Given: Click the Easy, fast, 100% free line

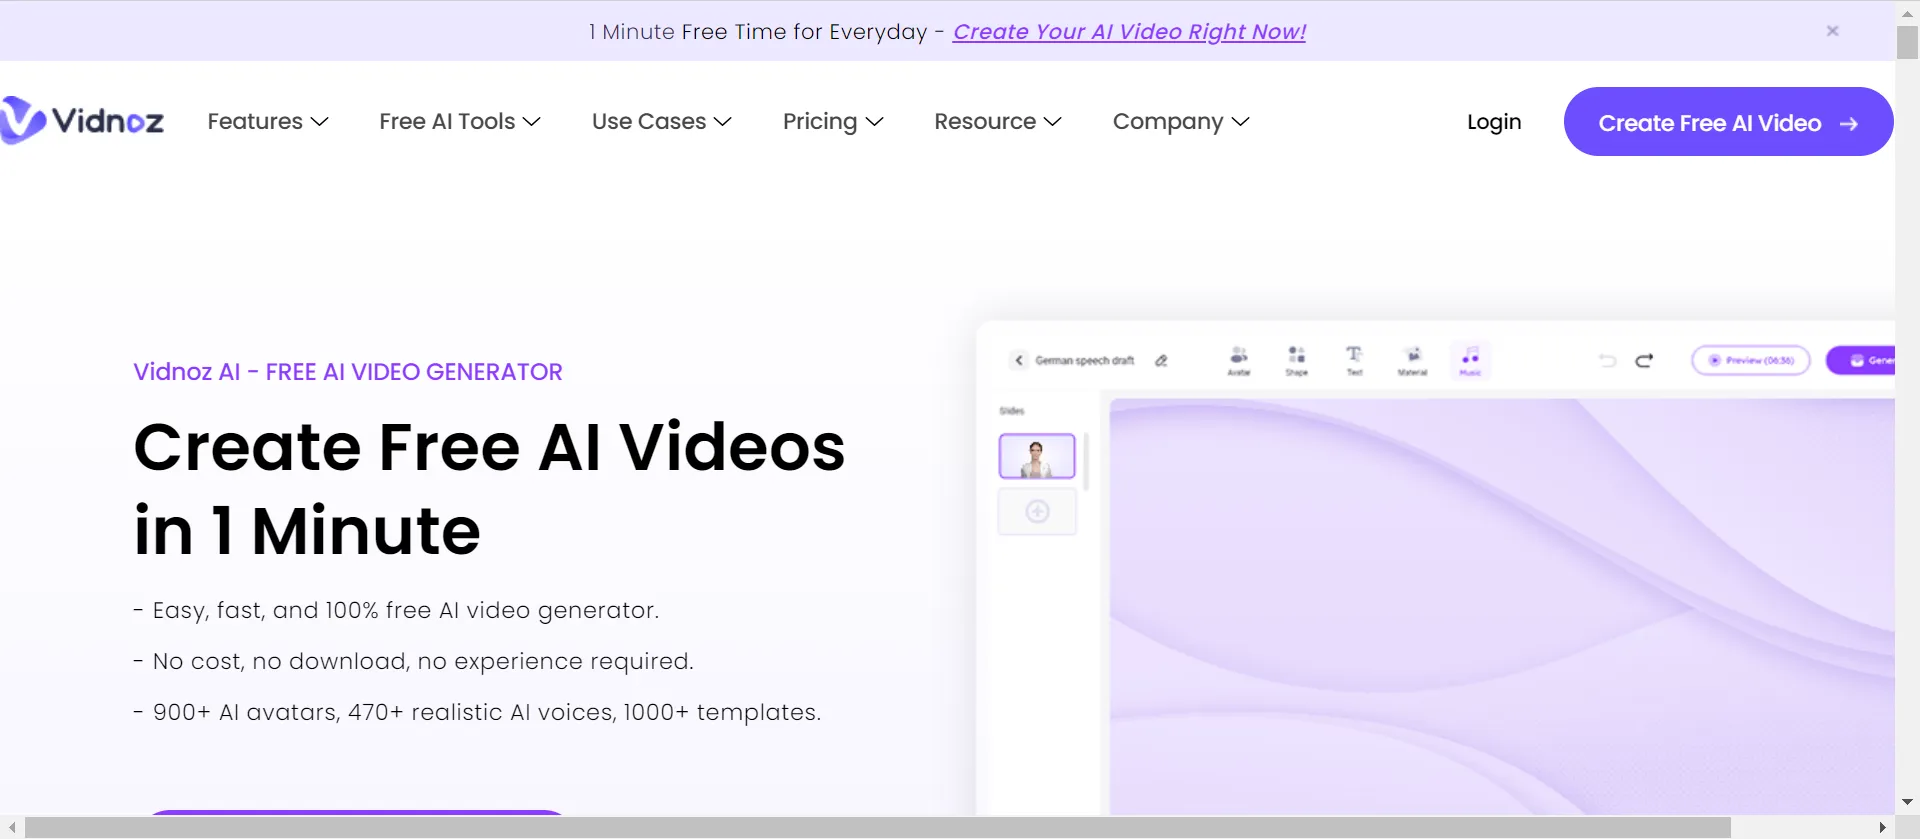Looking at the screenshot, I should tap(396, 610).
